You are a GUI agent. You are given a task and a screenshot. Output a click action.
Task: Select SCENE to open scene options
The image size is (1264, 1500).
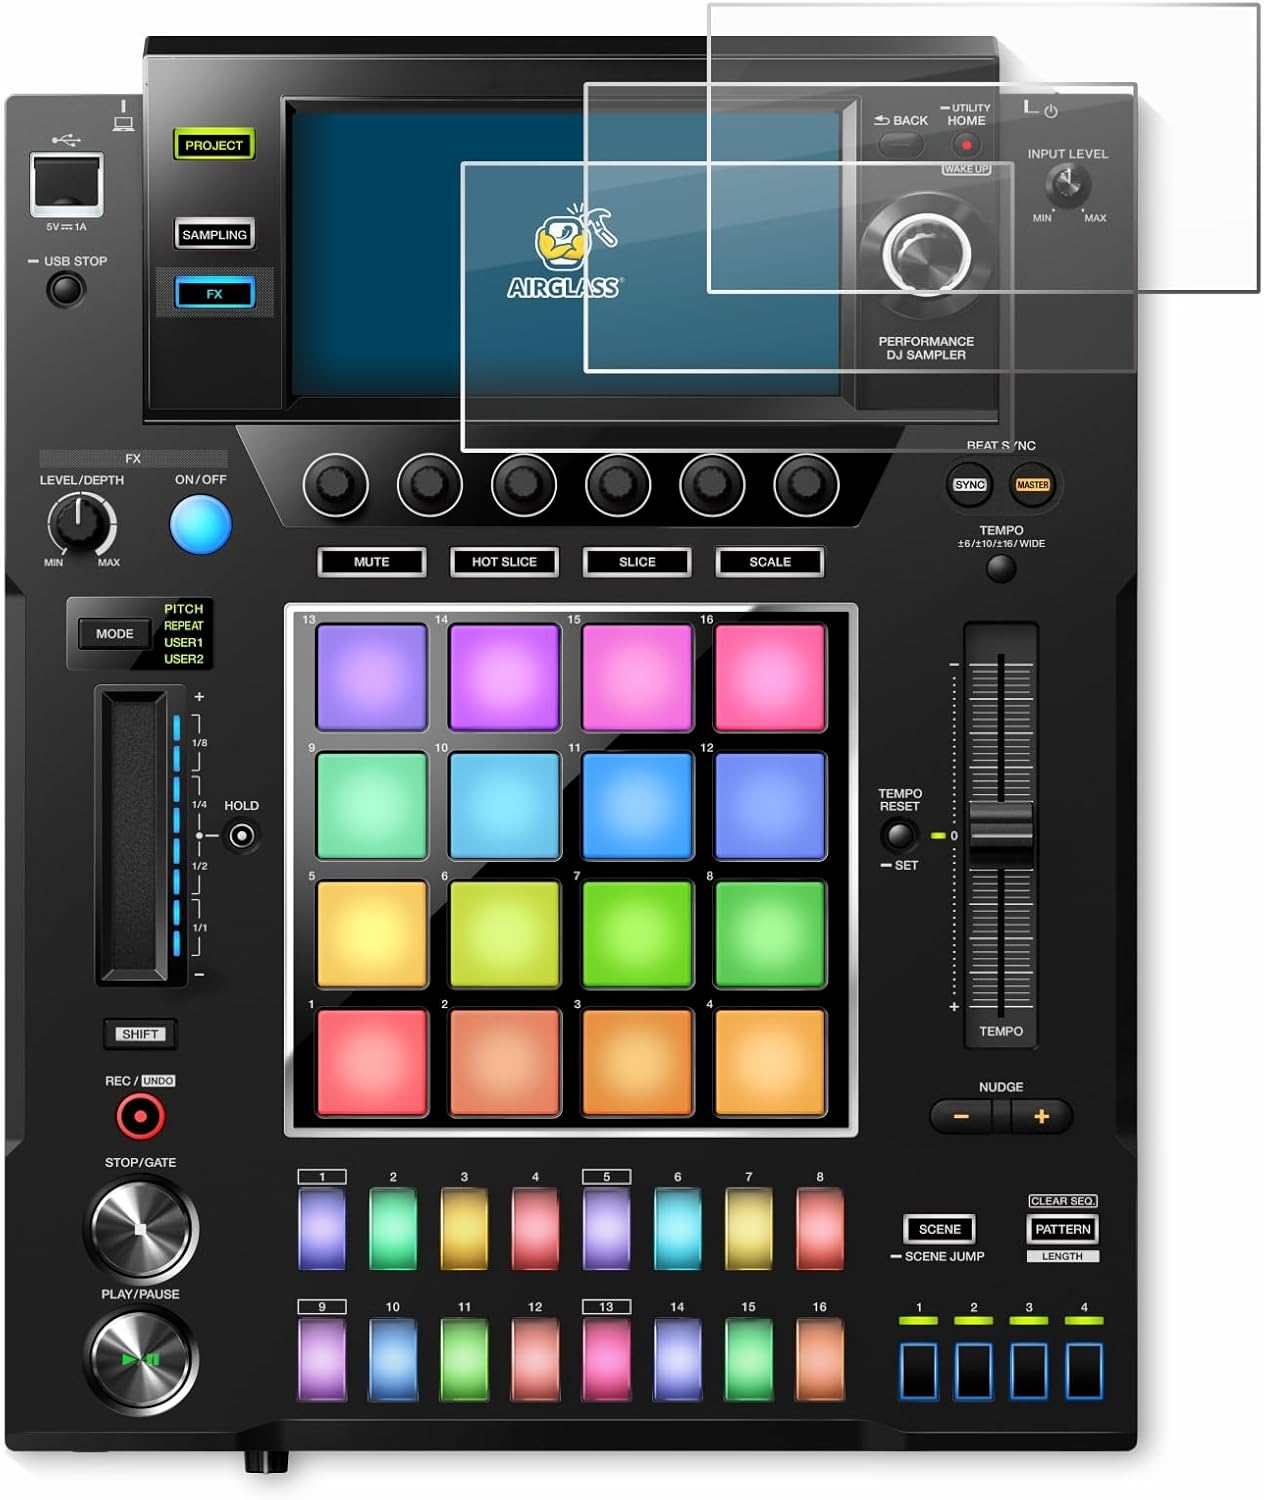click(x=938, y=1228)
